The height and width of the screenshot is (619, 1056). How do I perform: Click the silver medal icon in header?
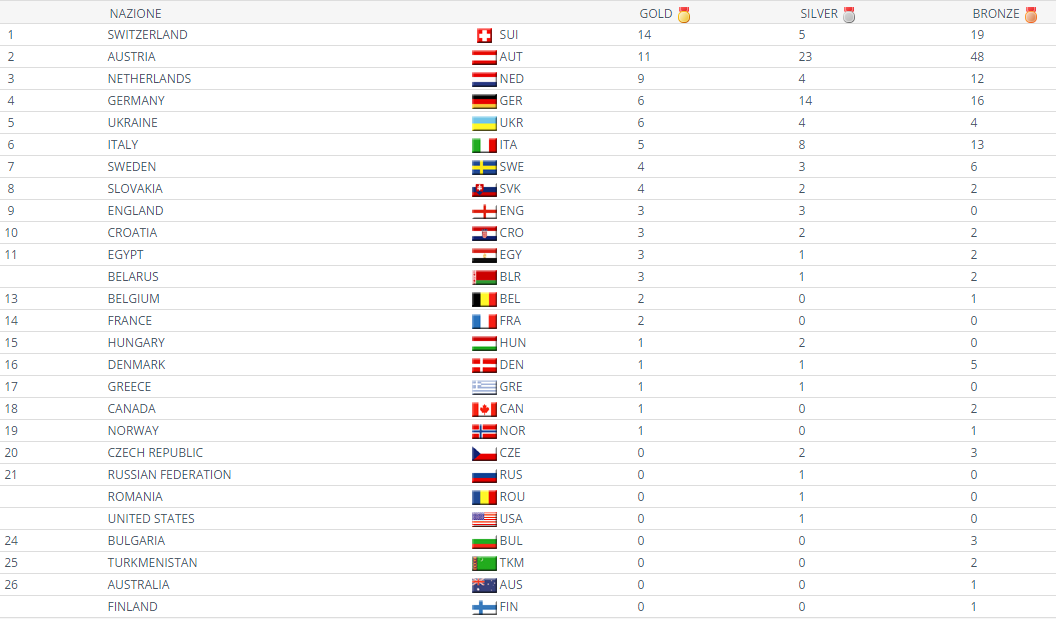pos(849,14)
